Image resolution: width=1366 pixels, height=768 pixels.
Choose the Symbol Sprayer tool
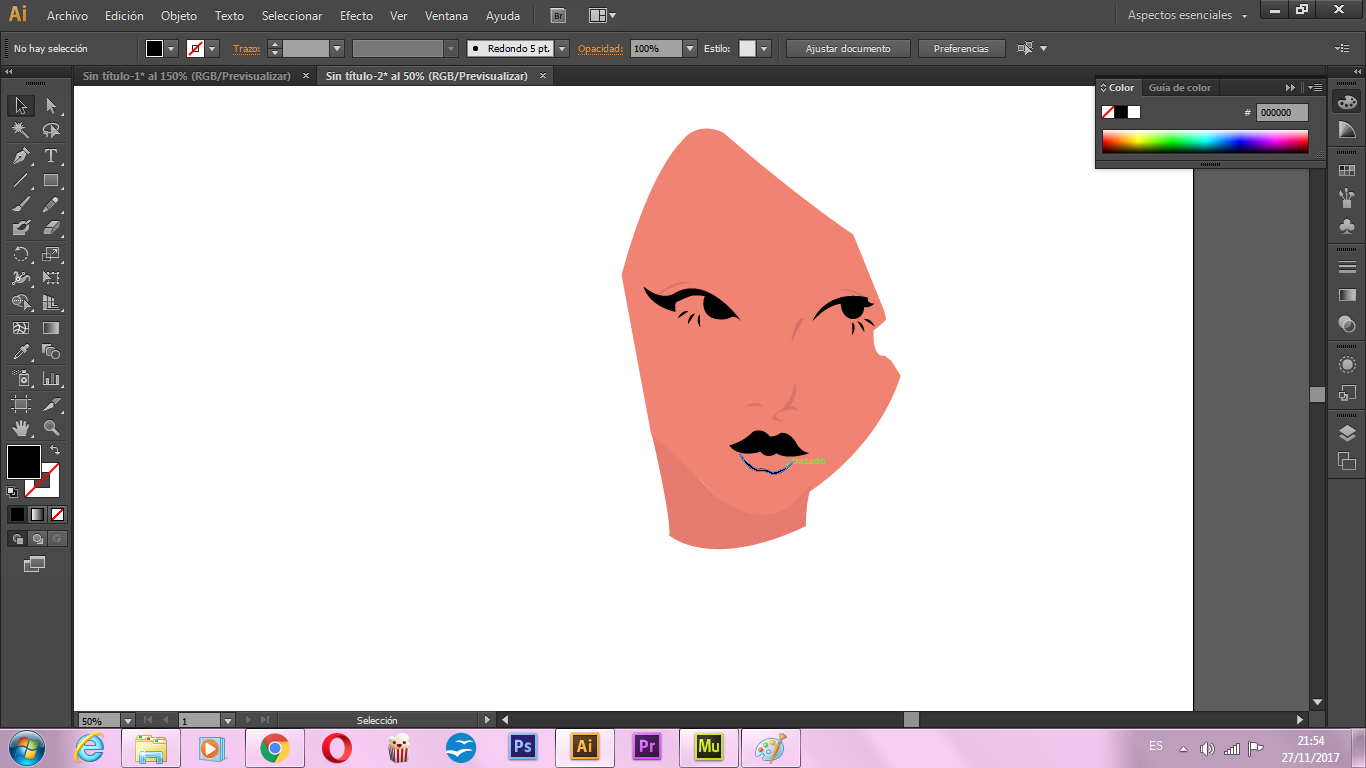click(20, 379)
